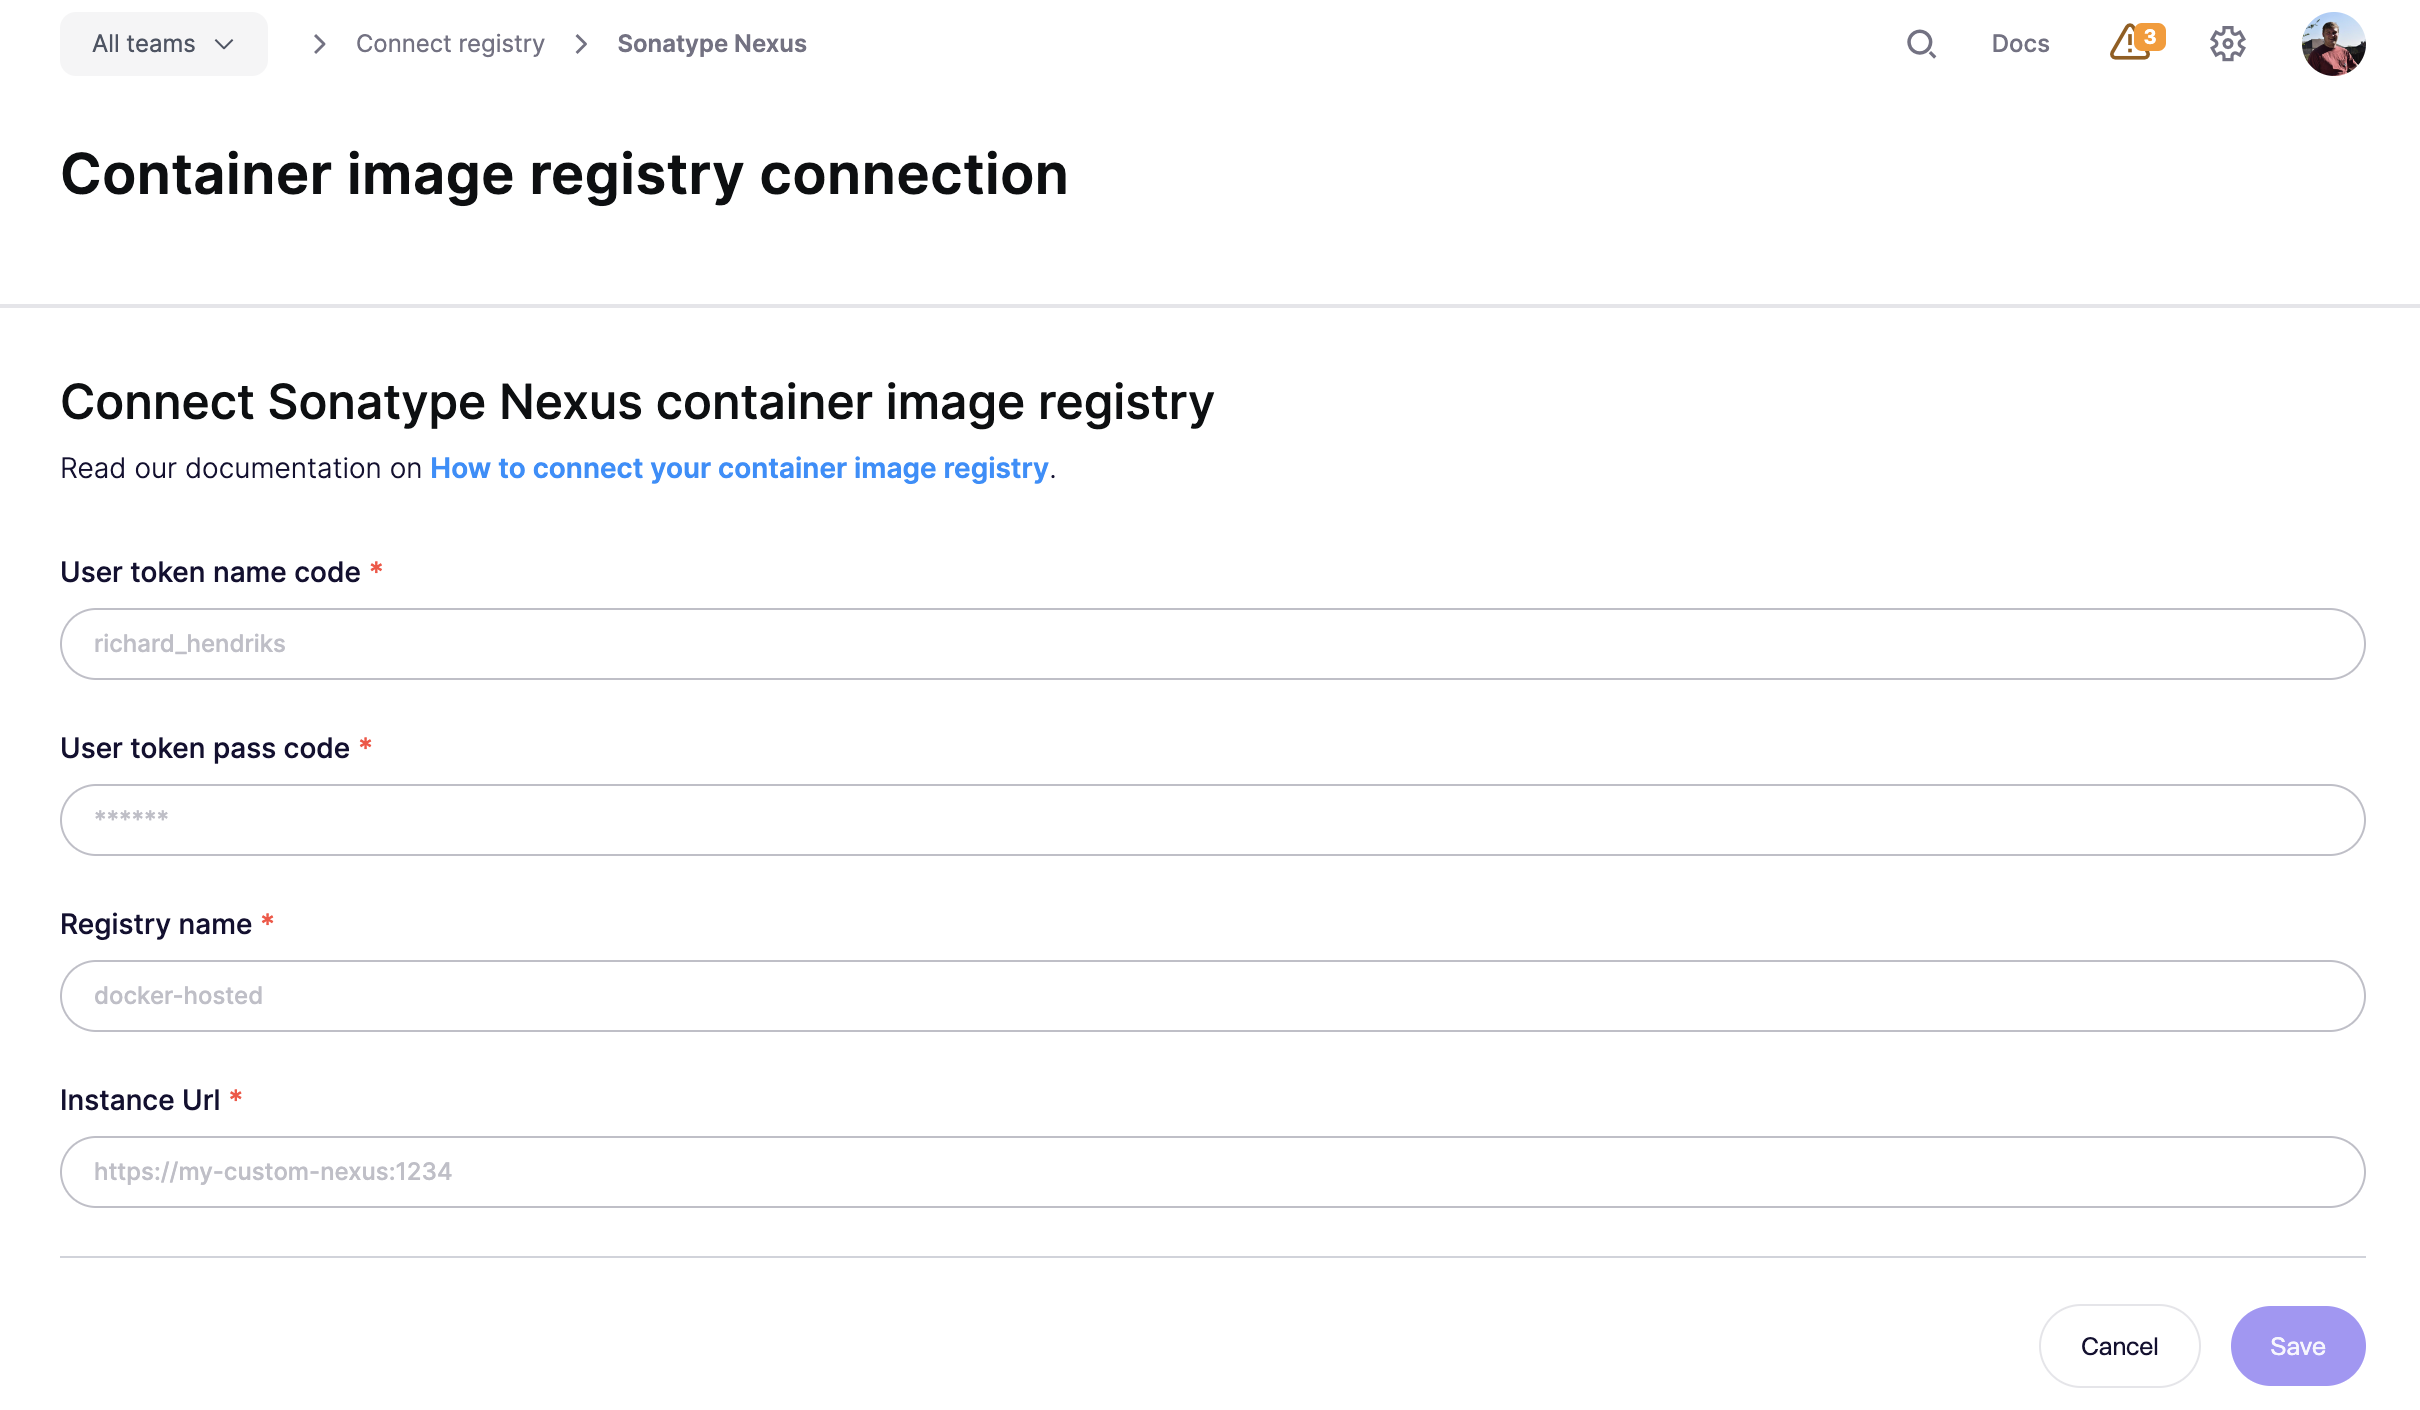The height and width of the screenshot is (1410, 2420).
Task: Focus the Instance Url input field
Action: pos(1212,1172)
